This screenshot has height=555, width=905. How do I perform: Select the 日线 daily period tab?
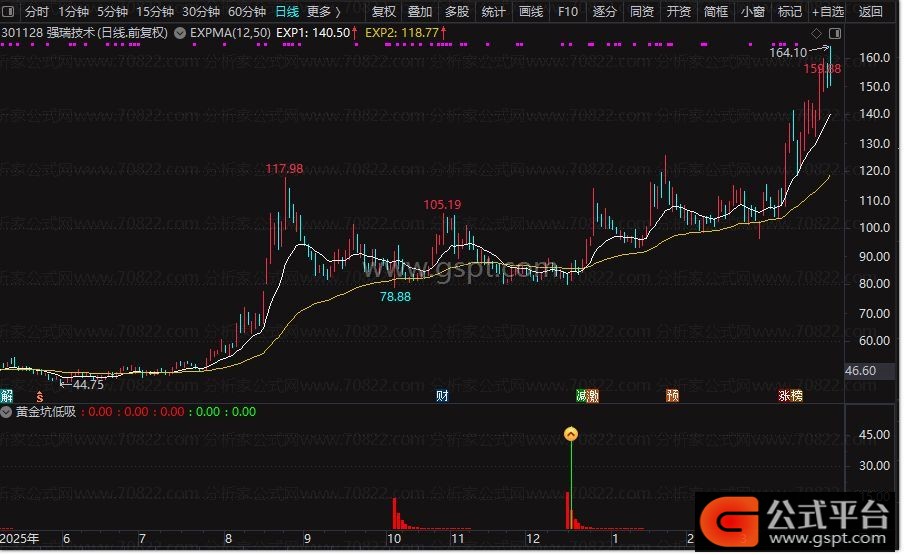[x=286, y=12]
